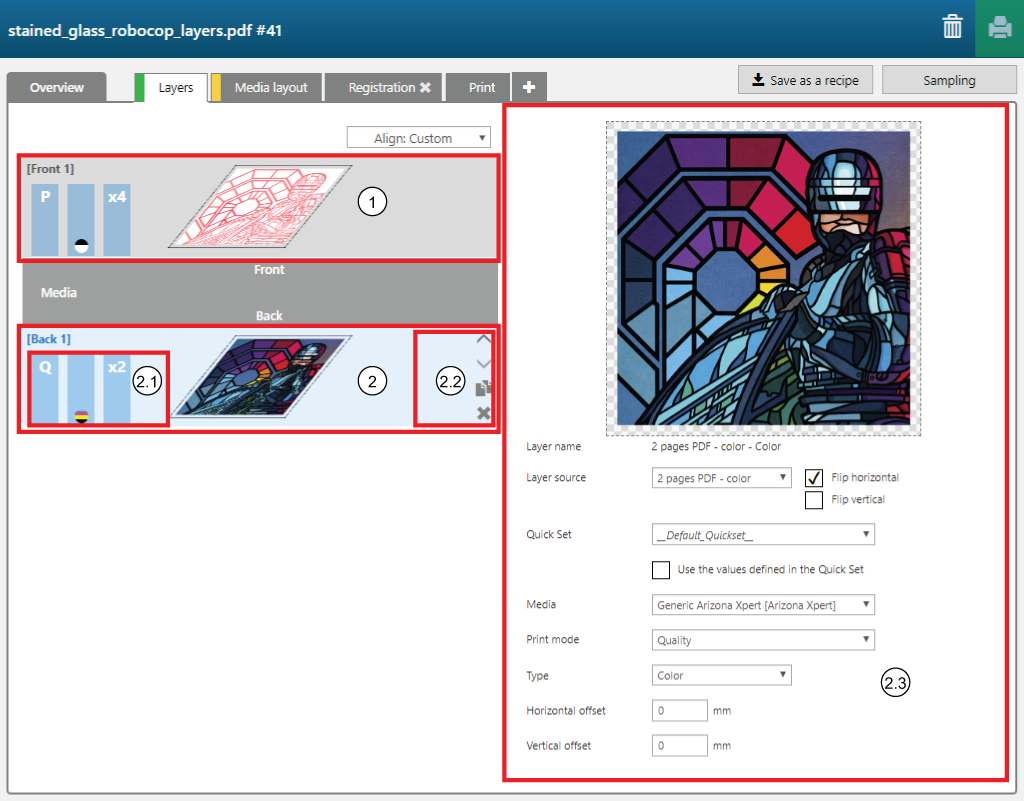This screenshot has width=1024, height=801.
Task: Click the Vertical offset input field
Action: click(x=679, y=746)
